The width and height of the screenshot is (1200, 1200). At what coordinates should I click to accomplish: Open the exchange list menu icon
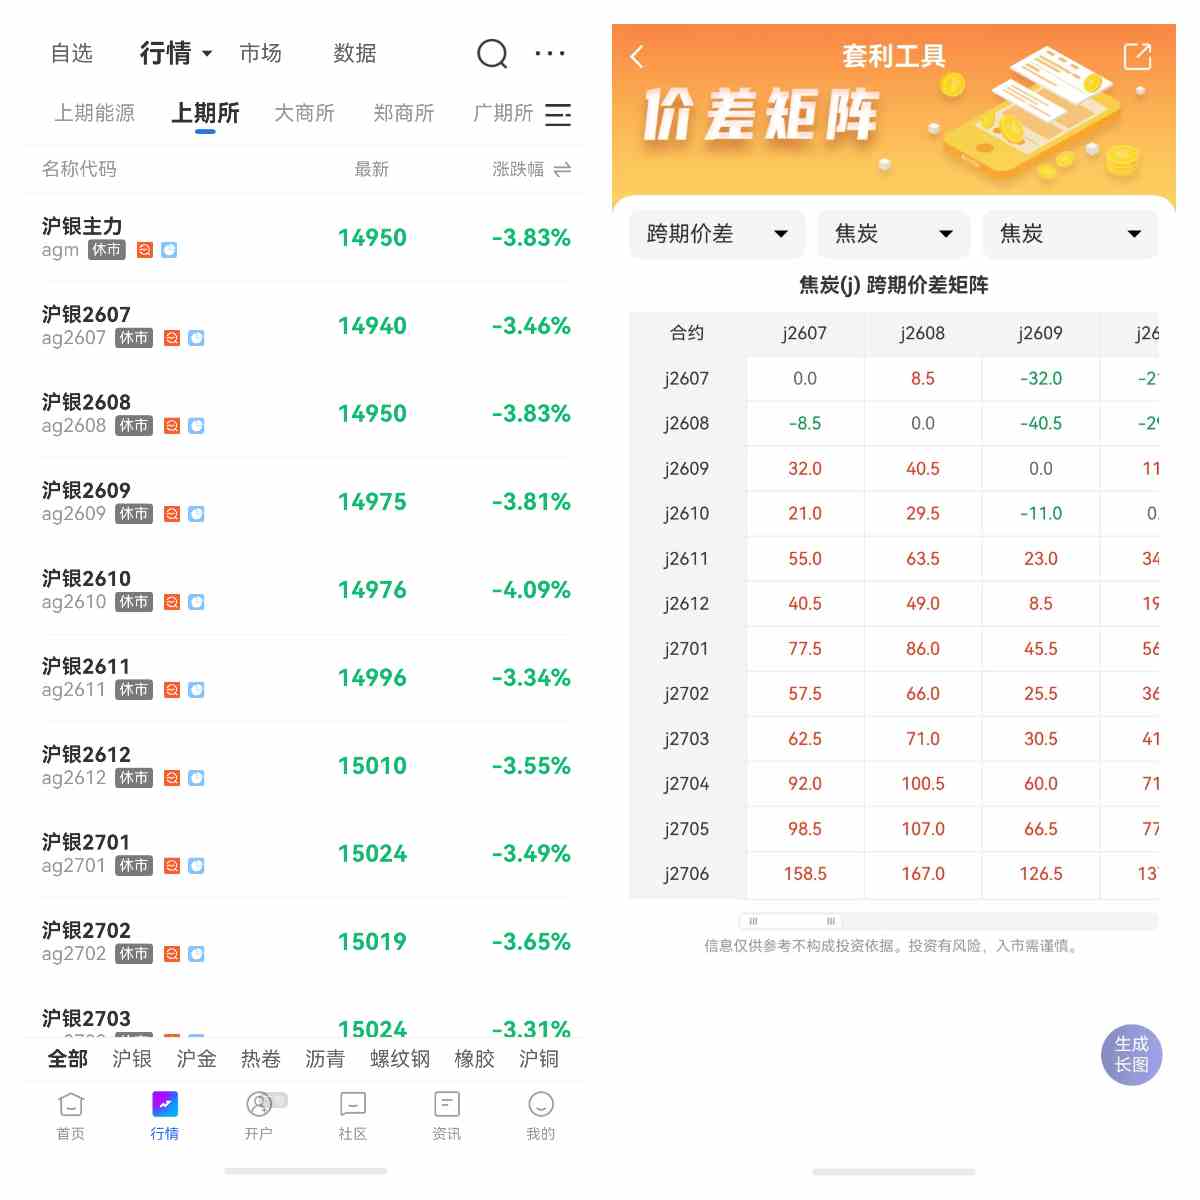pyautogui.click(x=558, y=114)
